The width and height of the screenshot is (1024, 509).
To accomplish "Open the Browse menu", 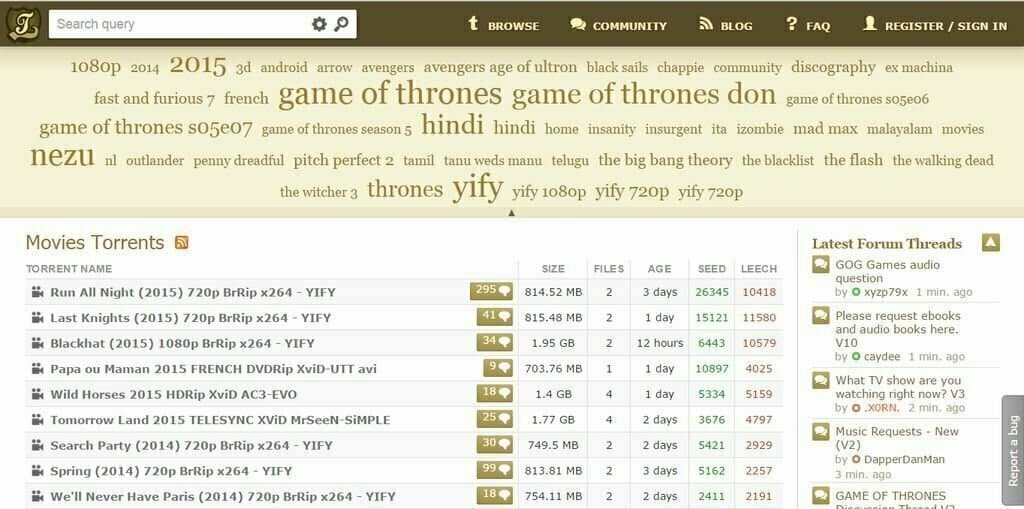I will coord(503,25).
